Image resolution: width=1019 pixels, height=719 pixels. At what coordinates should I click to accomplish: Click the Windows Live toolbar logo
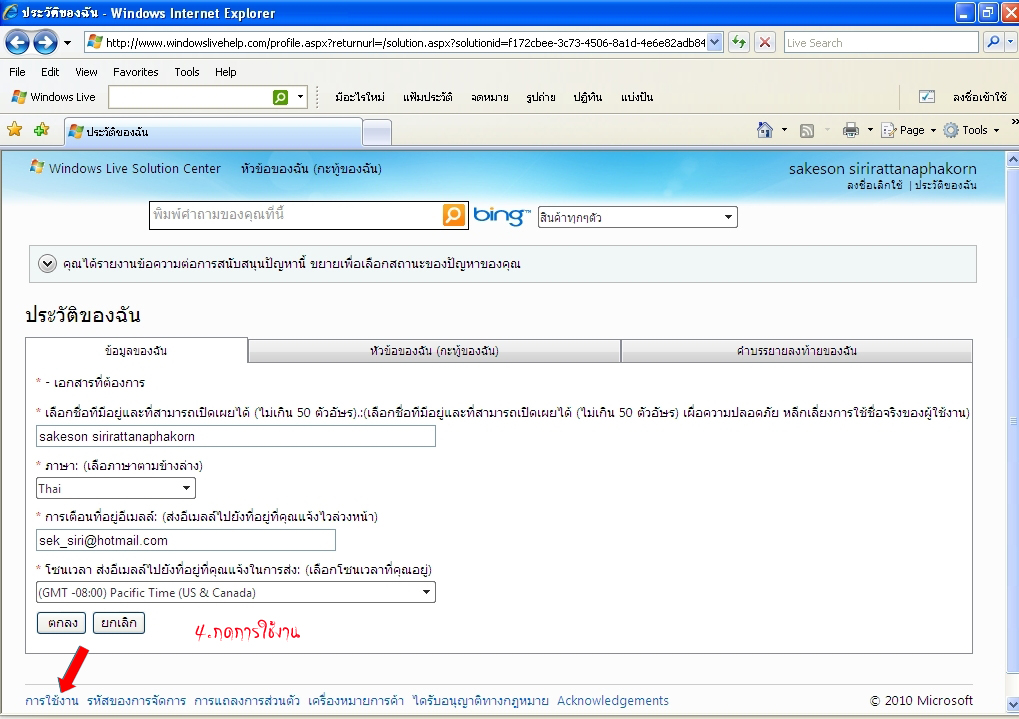pos(54,98)
